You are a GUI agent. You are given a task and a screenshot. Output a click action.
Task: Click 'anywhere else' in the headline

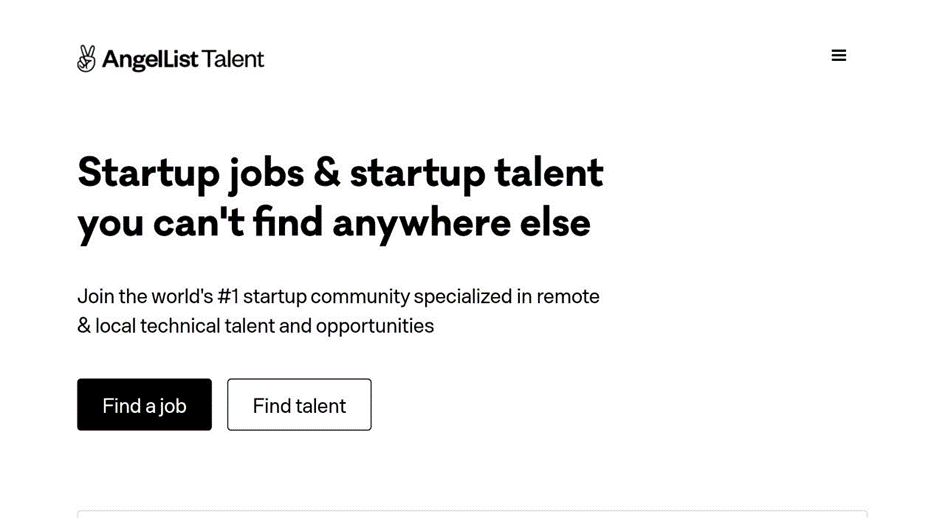coord(461,222)
